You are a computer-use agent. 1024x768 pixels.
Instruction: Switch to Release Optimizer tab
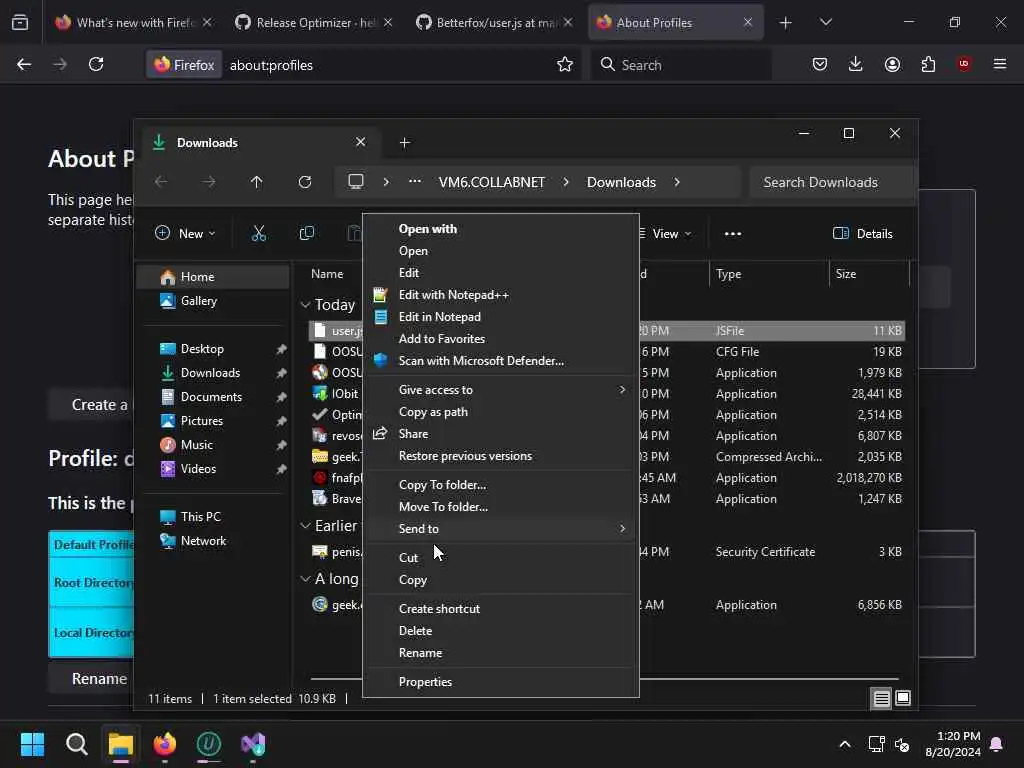312,23
